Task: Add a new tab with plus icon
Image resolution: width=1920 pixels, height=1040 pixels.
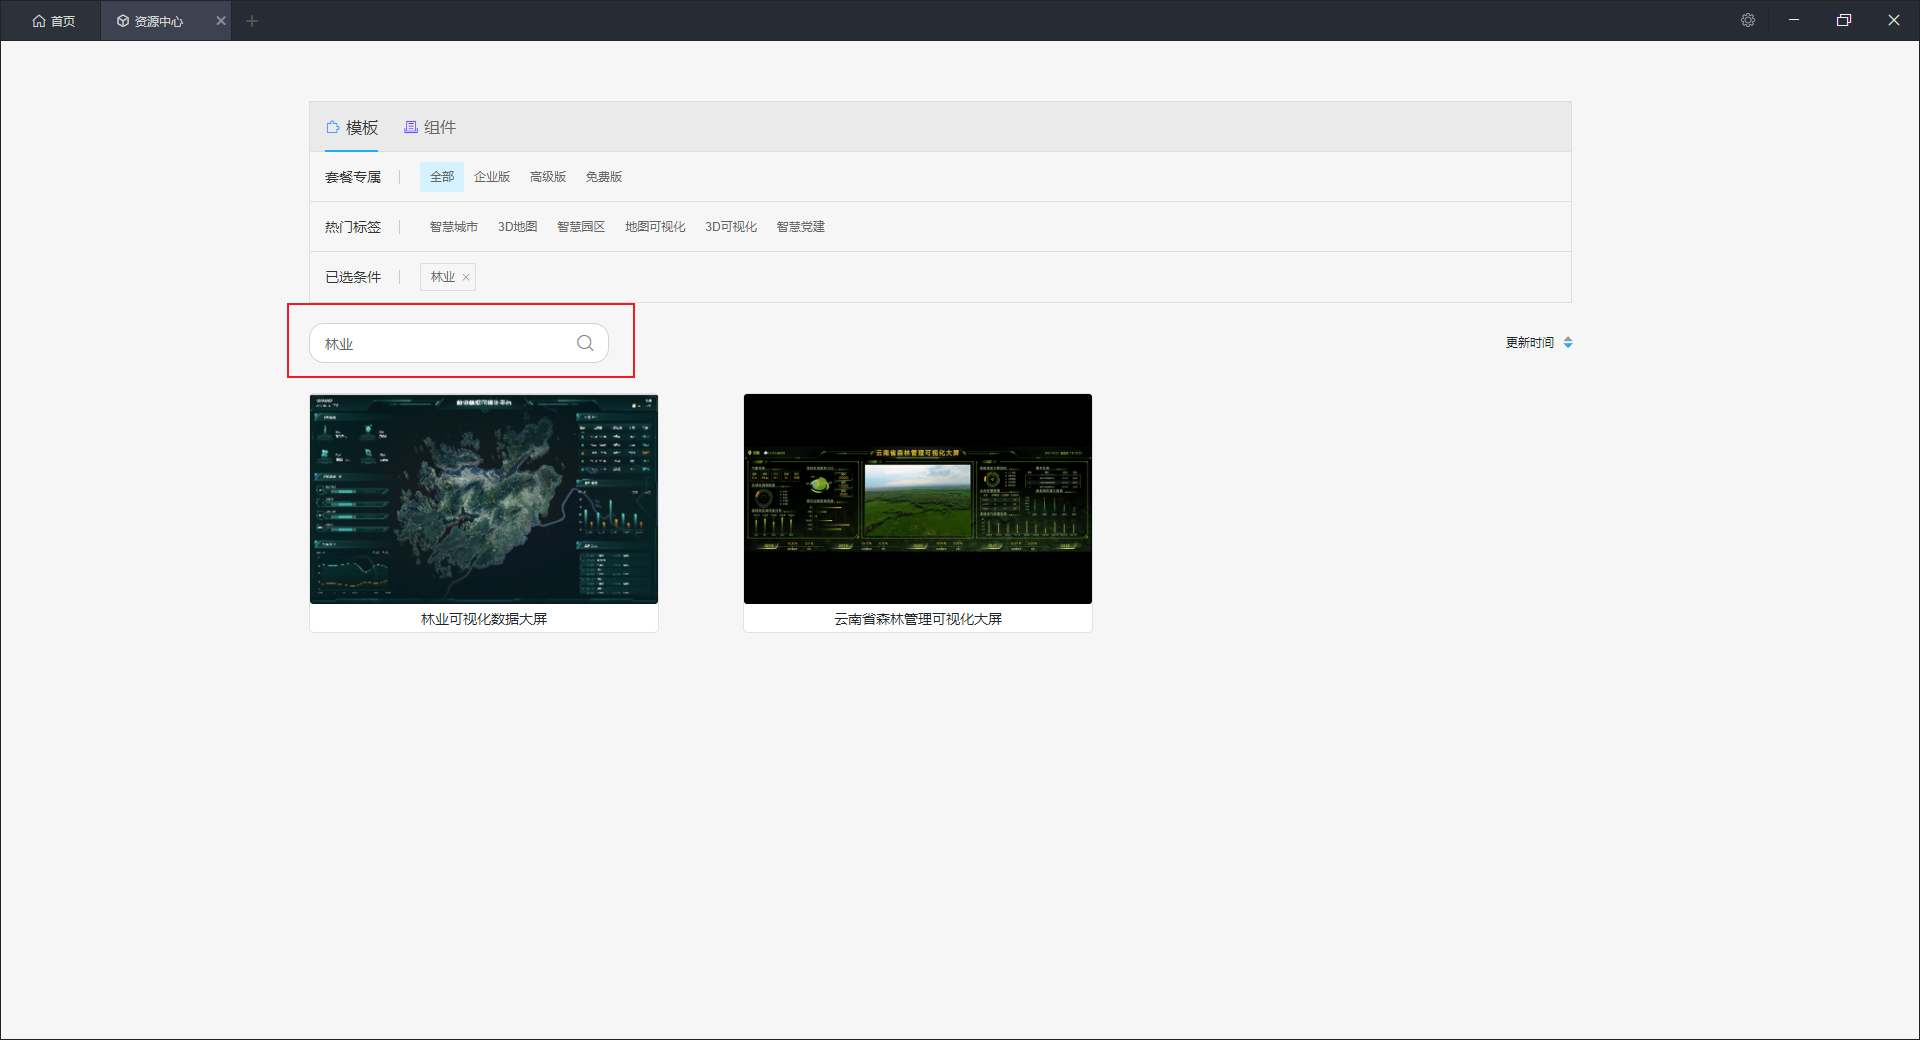Action: point(252,21)
